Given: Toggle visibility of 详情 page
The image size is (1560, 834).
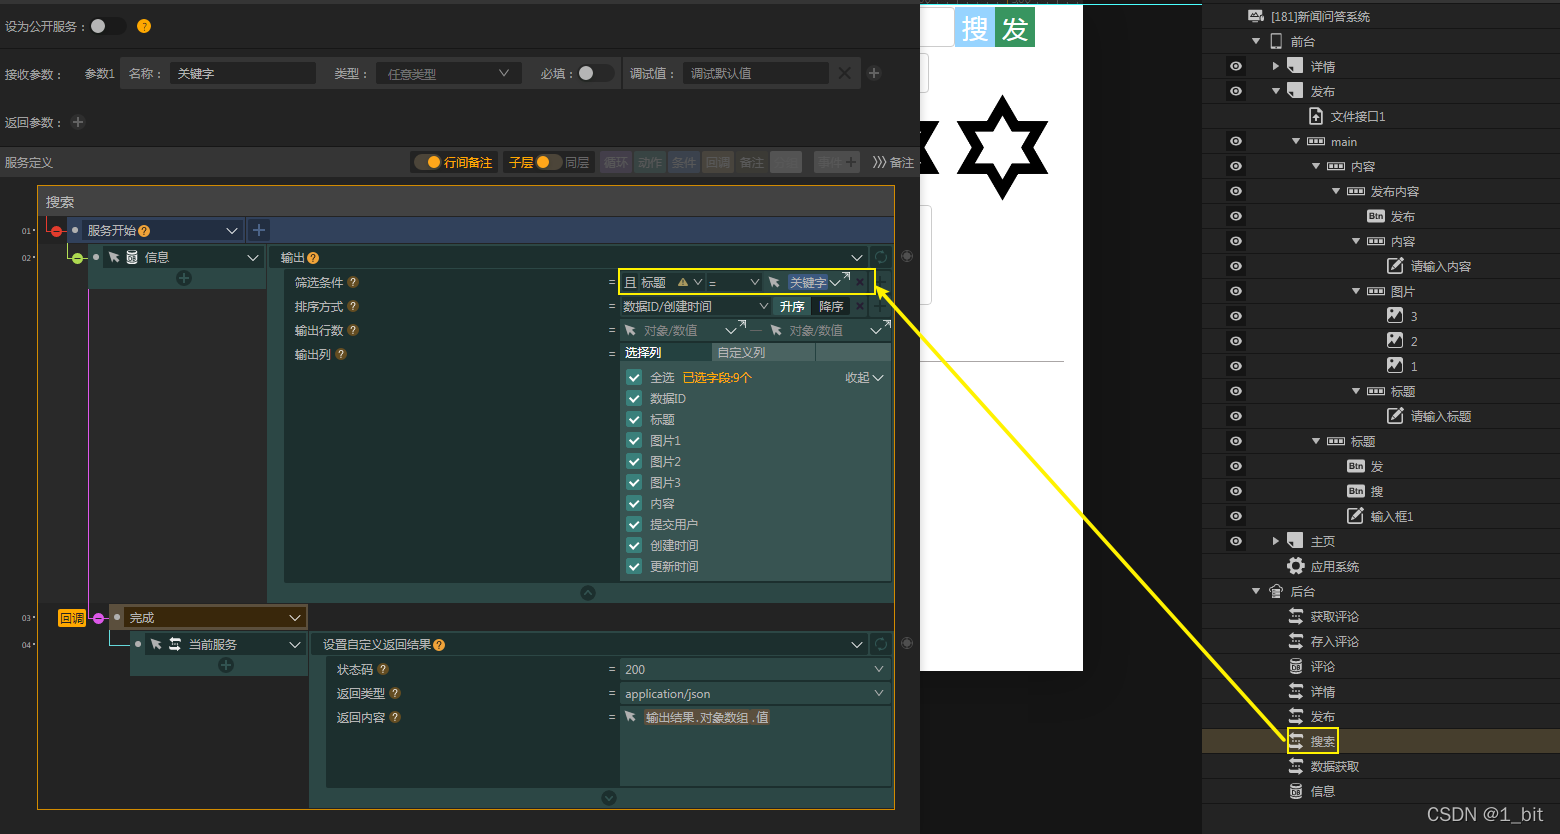Looking at the screenshot, I should point(1236,66).
